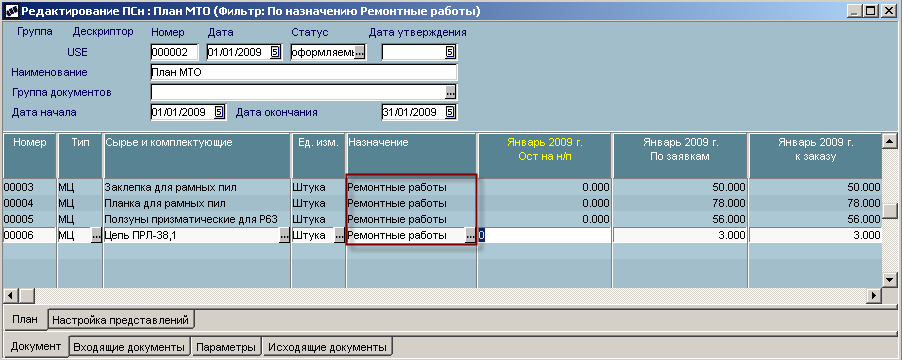
Task: Click the Цепь ПРЛ-38,1 cell
Action: coord(192,236)
